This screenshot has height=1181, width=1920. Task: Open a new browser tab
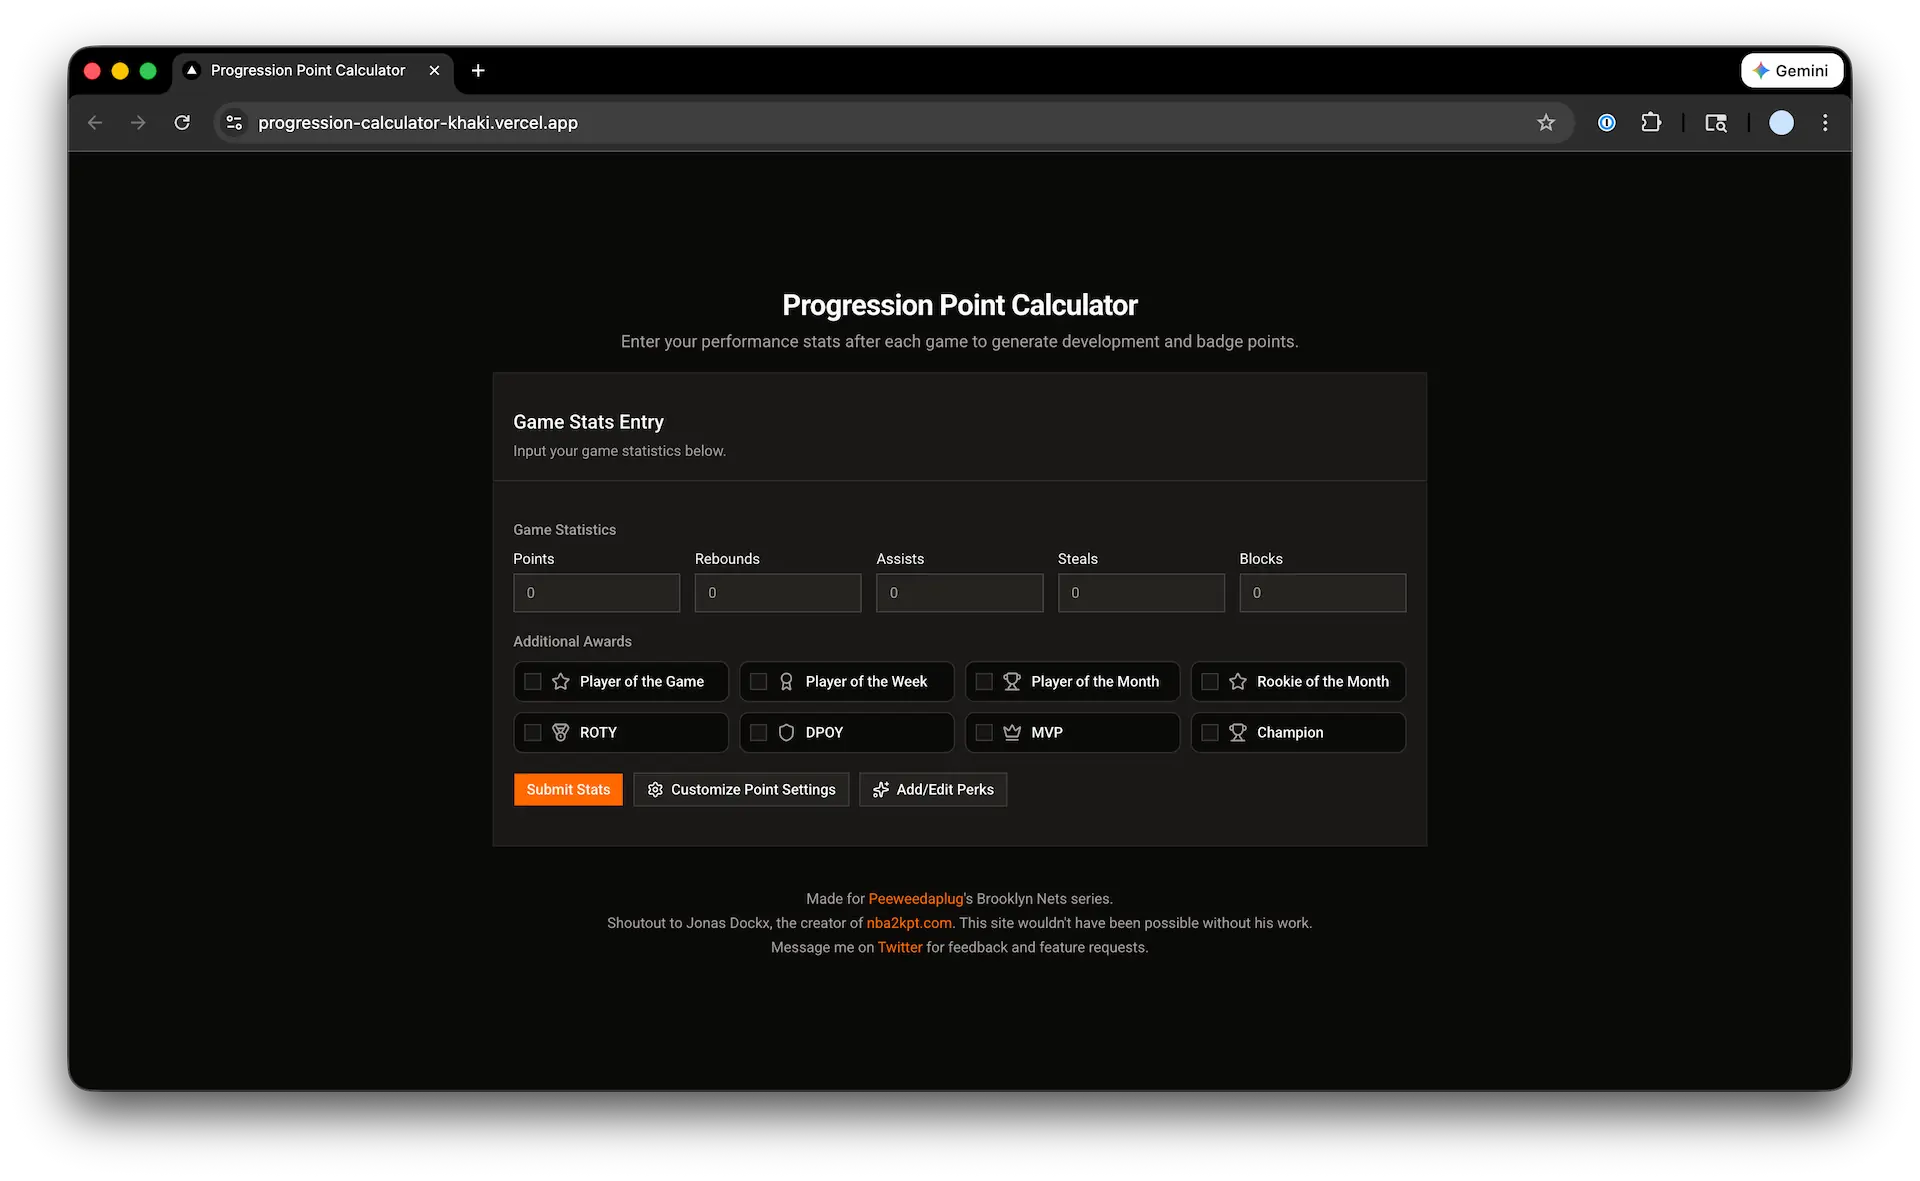[477, 70]
